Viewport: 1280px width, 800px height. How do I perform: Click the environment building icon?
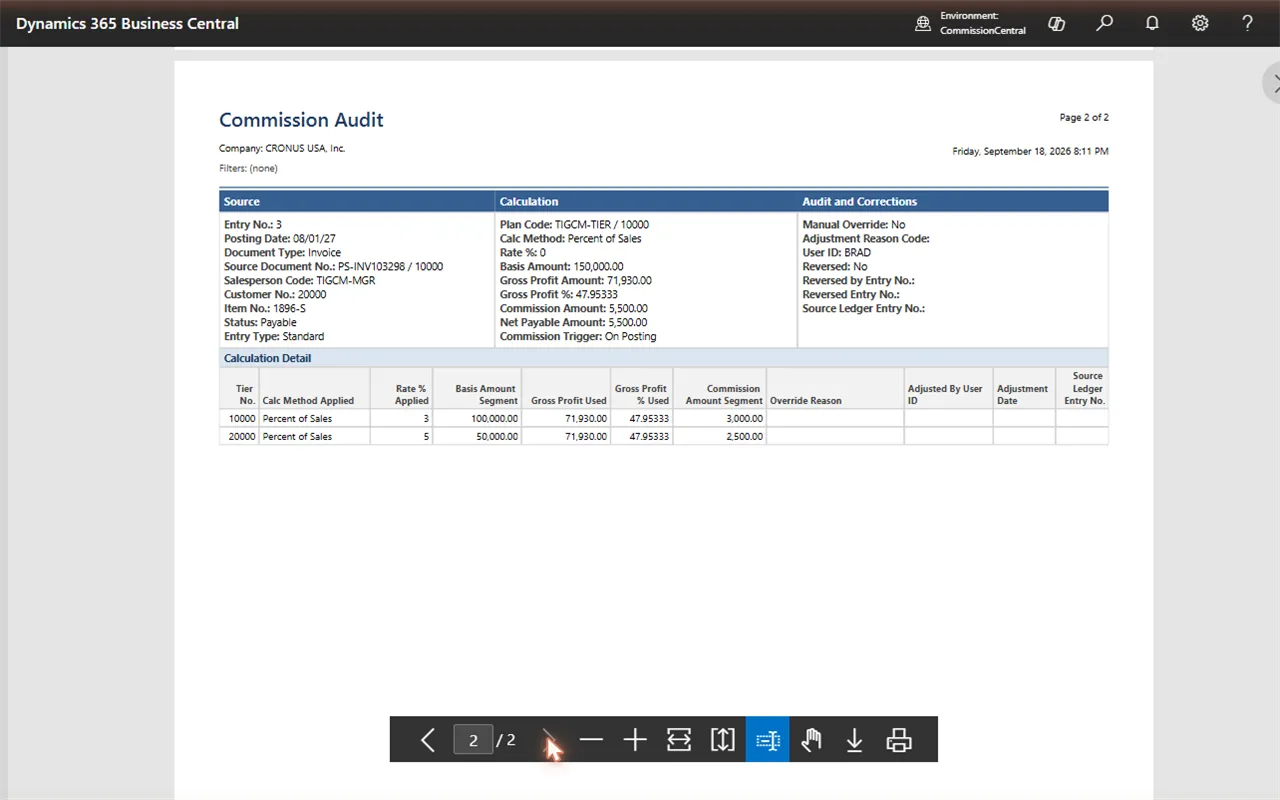[x=923, y=23]
